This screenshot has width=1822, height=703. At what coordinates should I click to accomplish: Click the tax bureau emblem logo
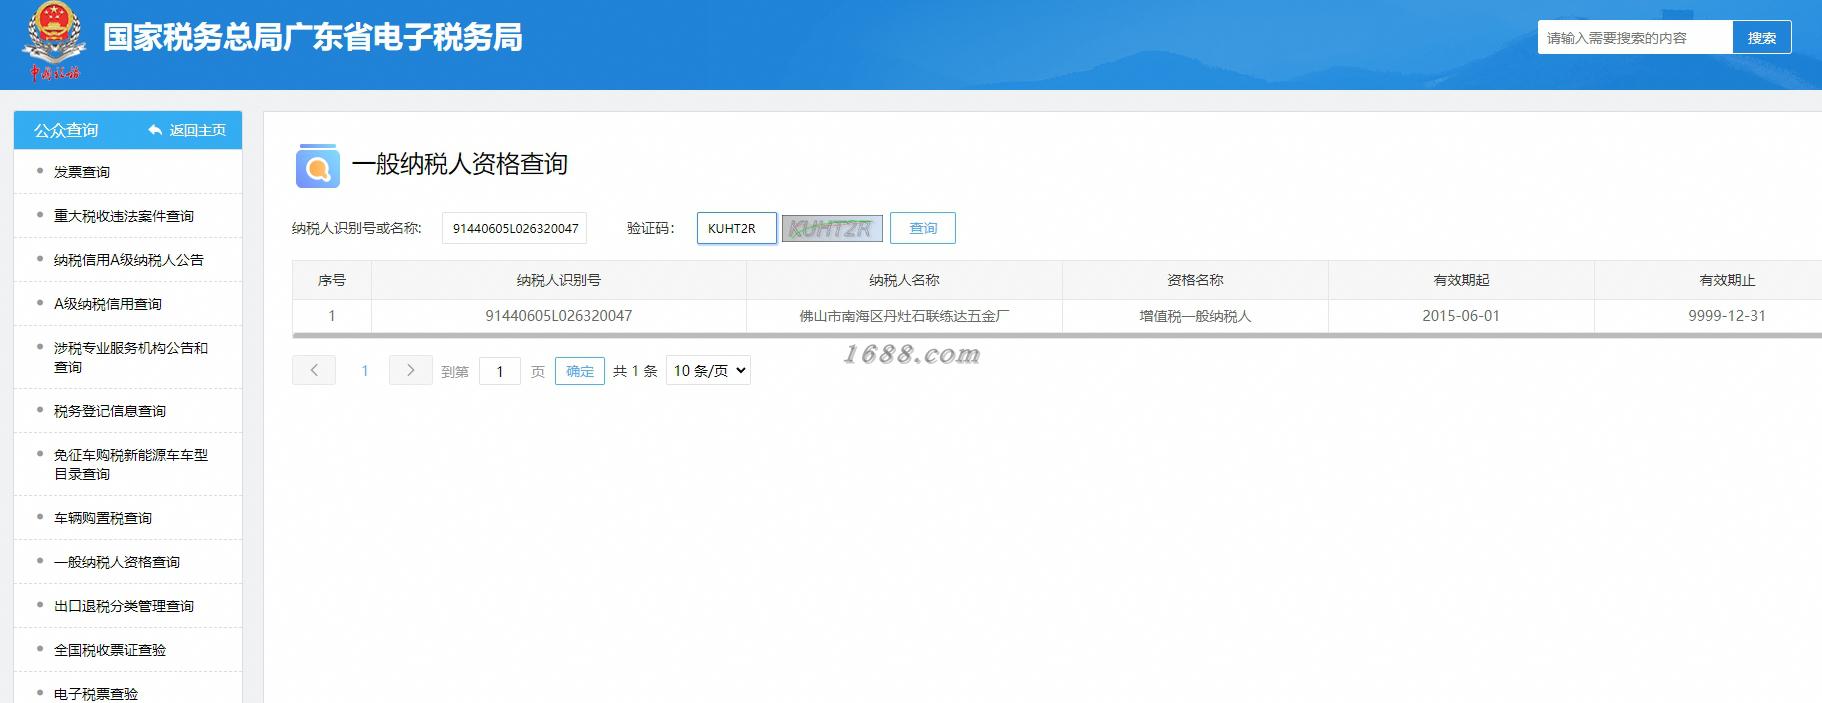(x=53, y=42)
